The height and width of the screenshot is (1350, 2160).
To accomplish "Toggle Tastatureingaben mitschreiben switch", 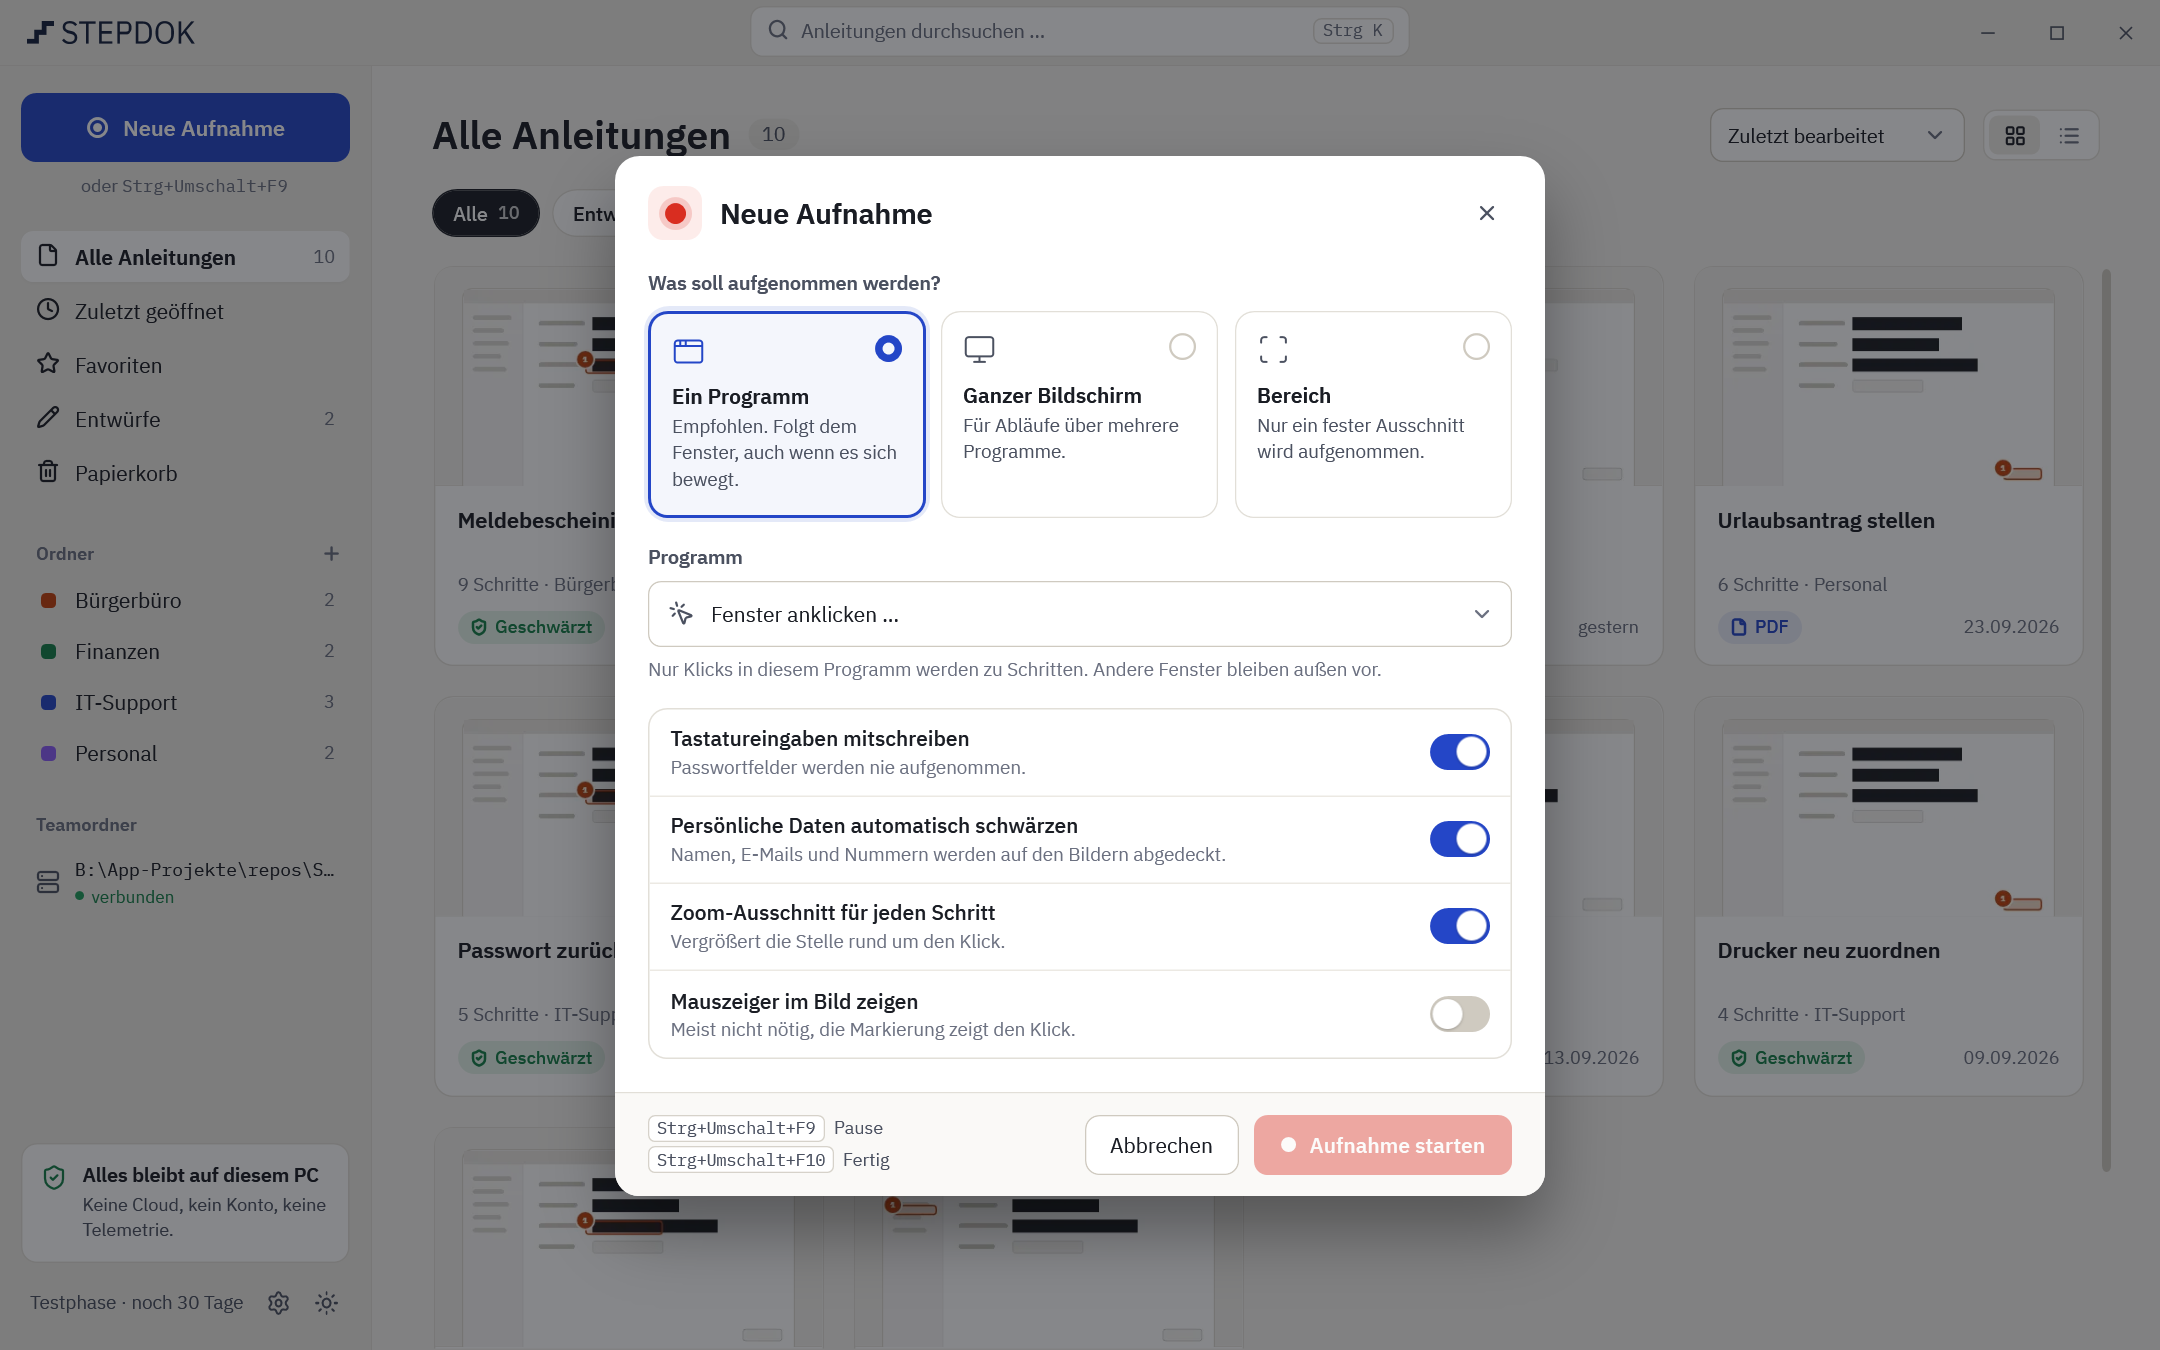I will coord(1459,752).
